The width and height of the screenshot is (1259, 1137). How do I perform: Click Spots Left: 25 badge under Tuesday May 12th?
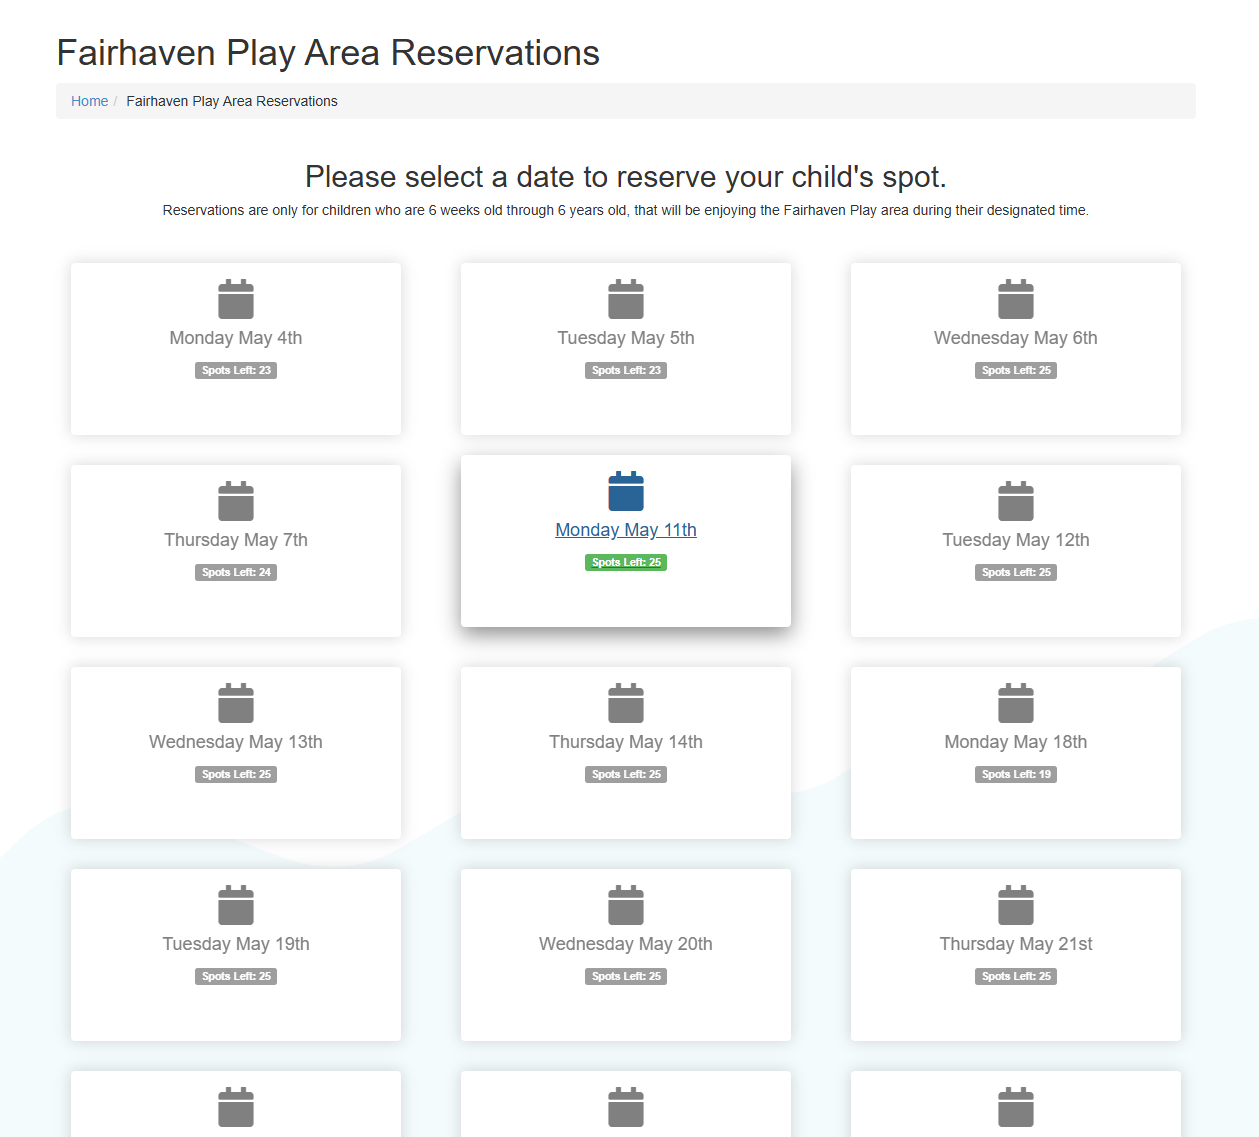(x=1016, y=572)
